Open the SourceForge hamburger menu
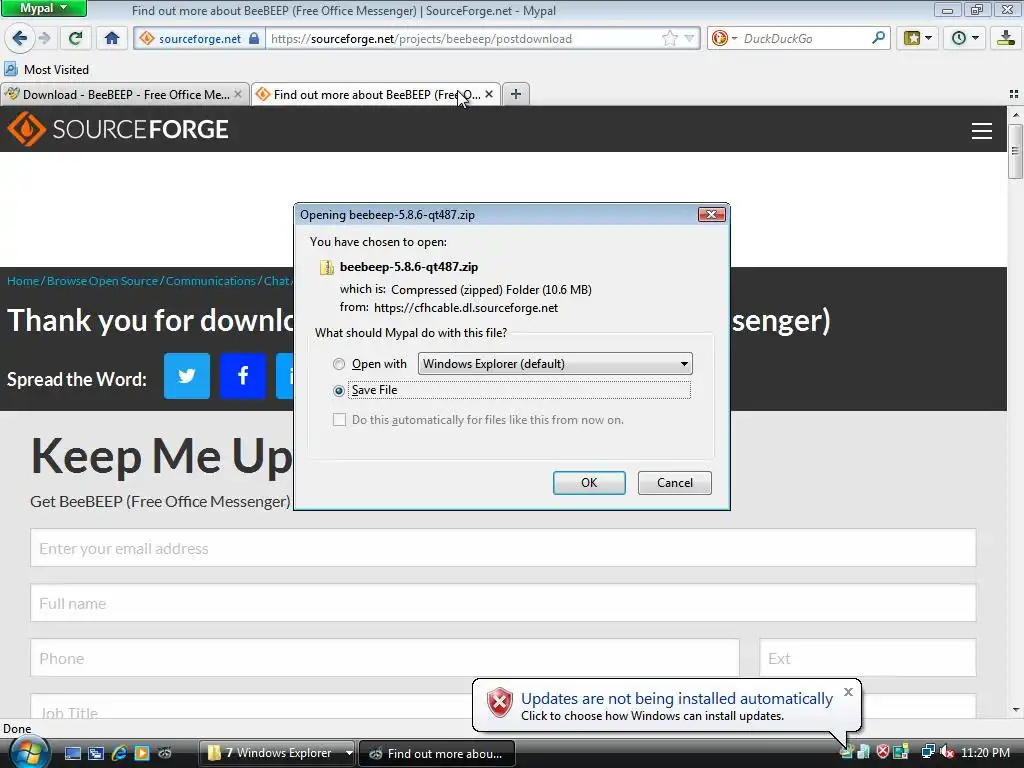 tap(981, 131)
